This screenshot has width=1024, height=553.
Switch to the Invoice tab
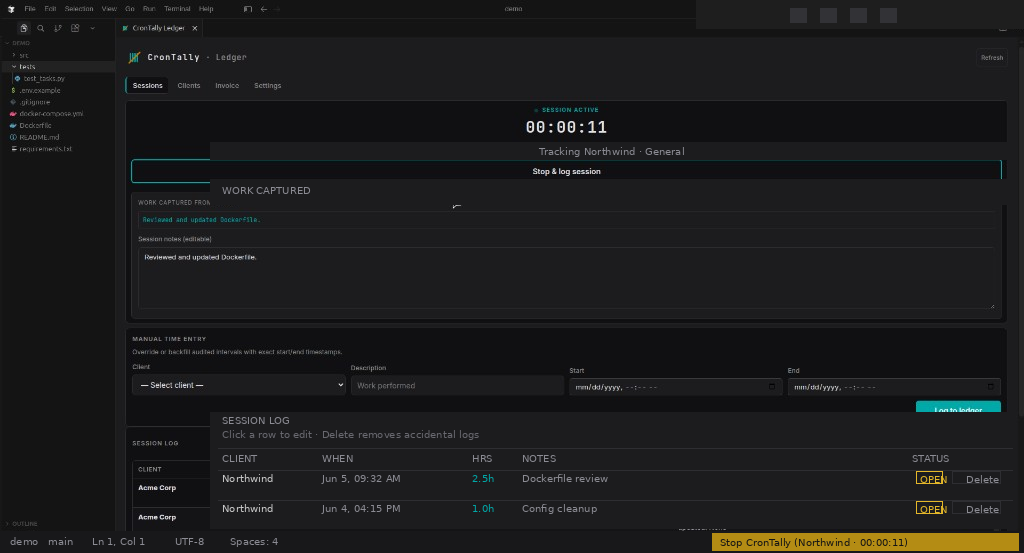tap(227, 86)
